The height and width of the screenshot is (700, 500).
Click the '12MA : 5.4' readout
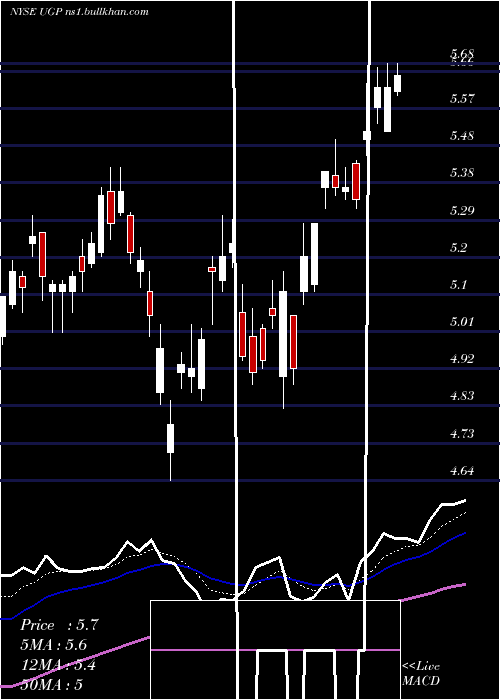click(59, 665)
